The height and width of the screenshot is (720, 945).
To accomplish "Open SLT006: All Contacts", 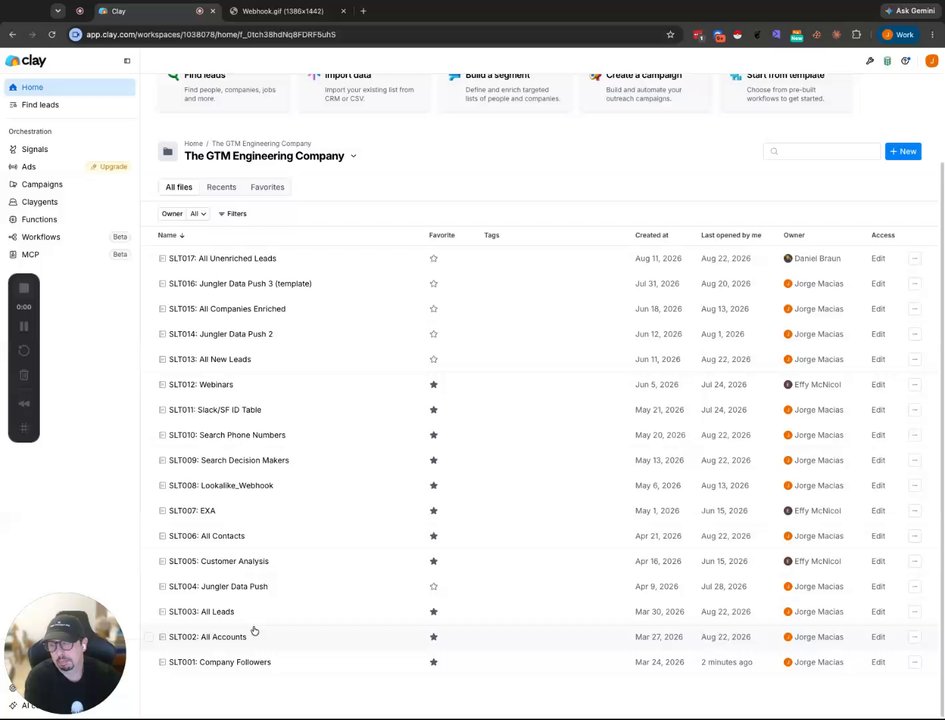I will [x=207, y=536].
